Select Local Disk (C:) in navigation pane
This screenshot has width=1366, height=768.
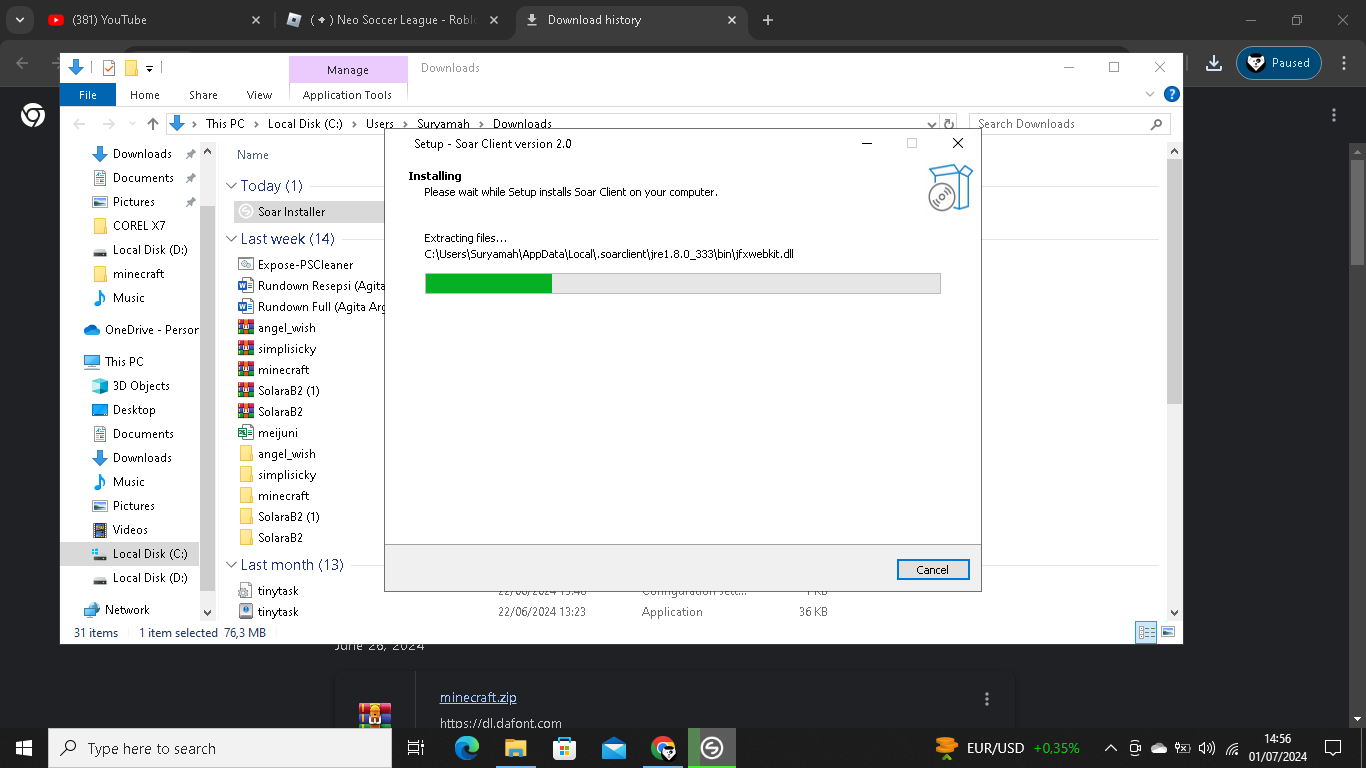pyautogui.click(x=150, y=554)
